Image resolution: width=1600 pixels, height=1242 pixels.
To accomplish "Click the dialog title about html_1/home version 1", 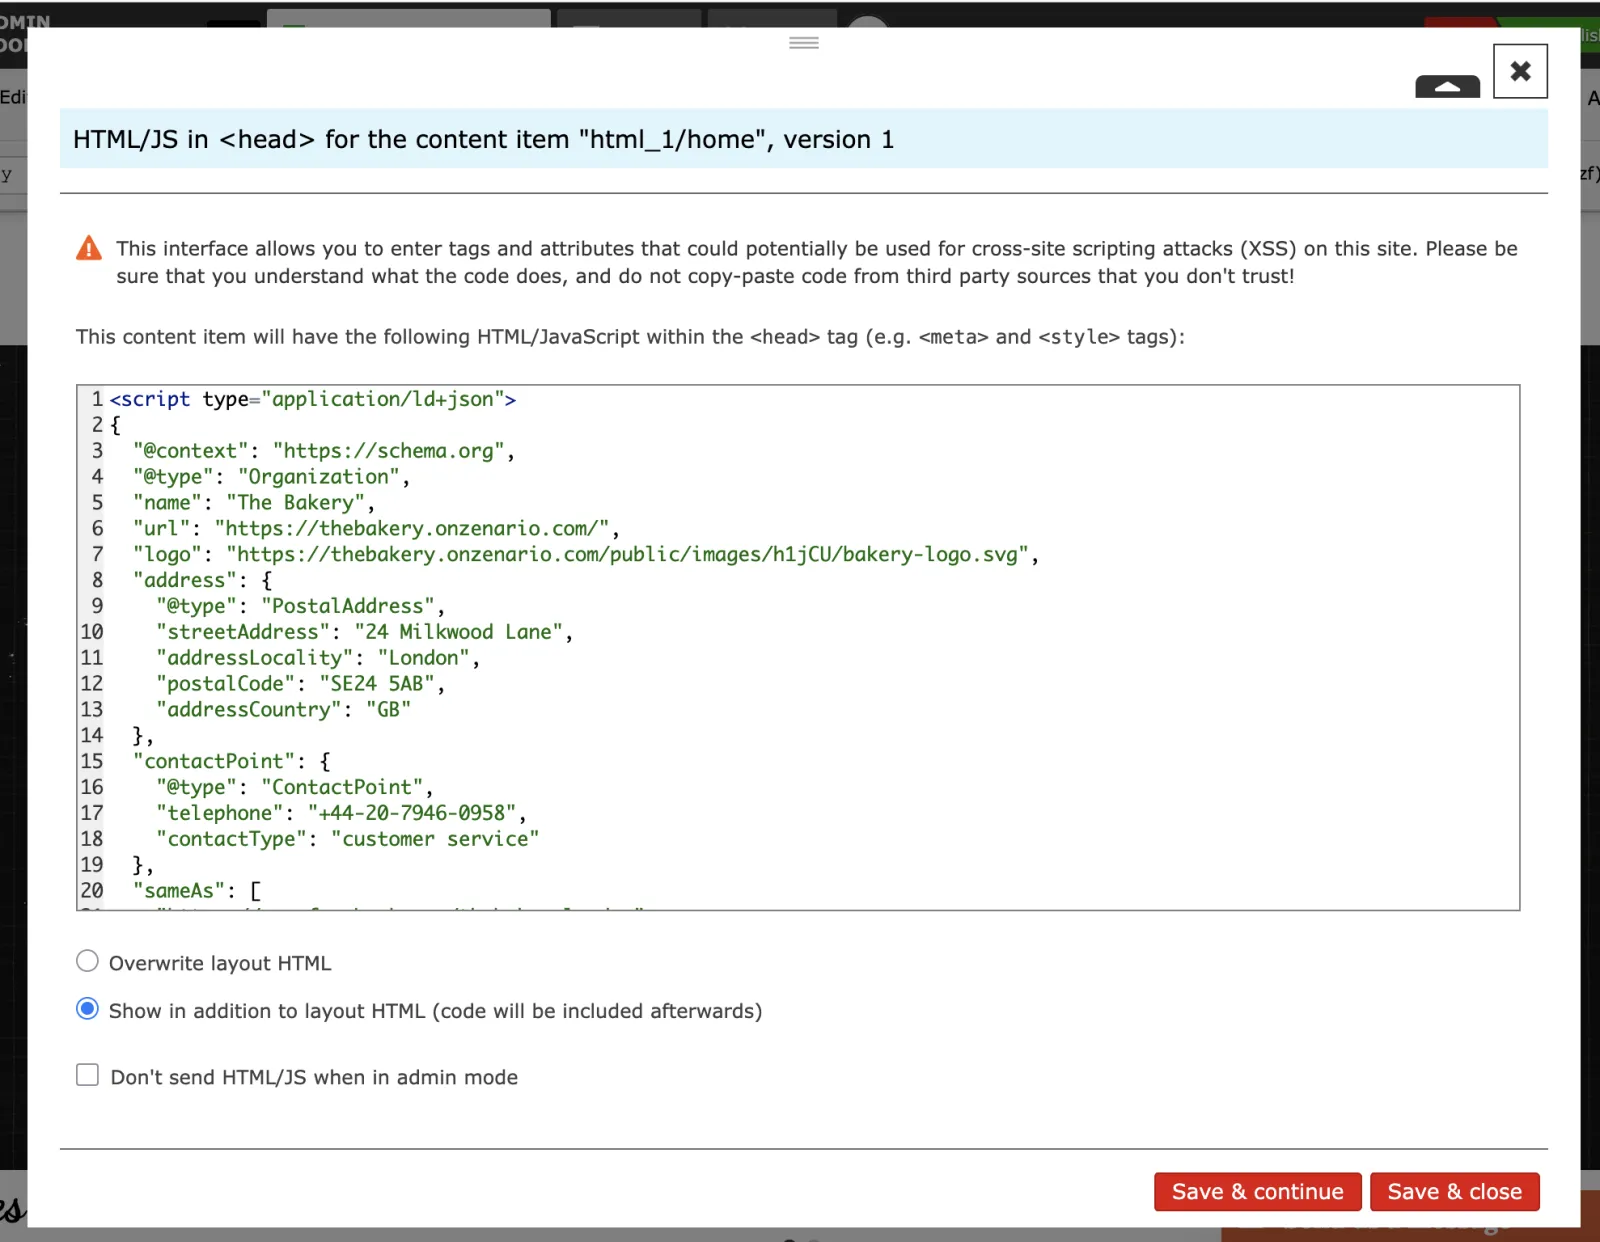I will [x=483, y=139].
